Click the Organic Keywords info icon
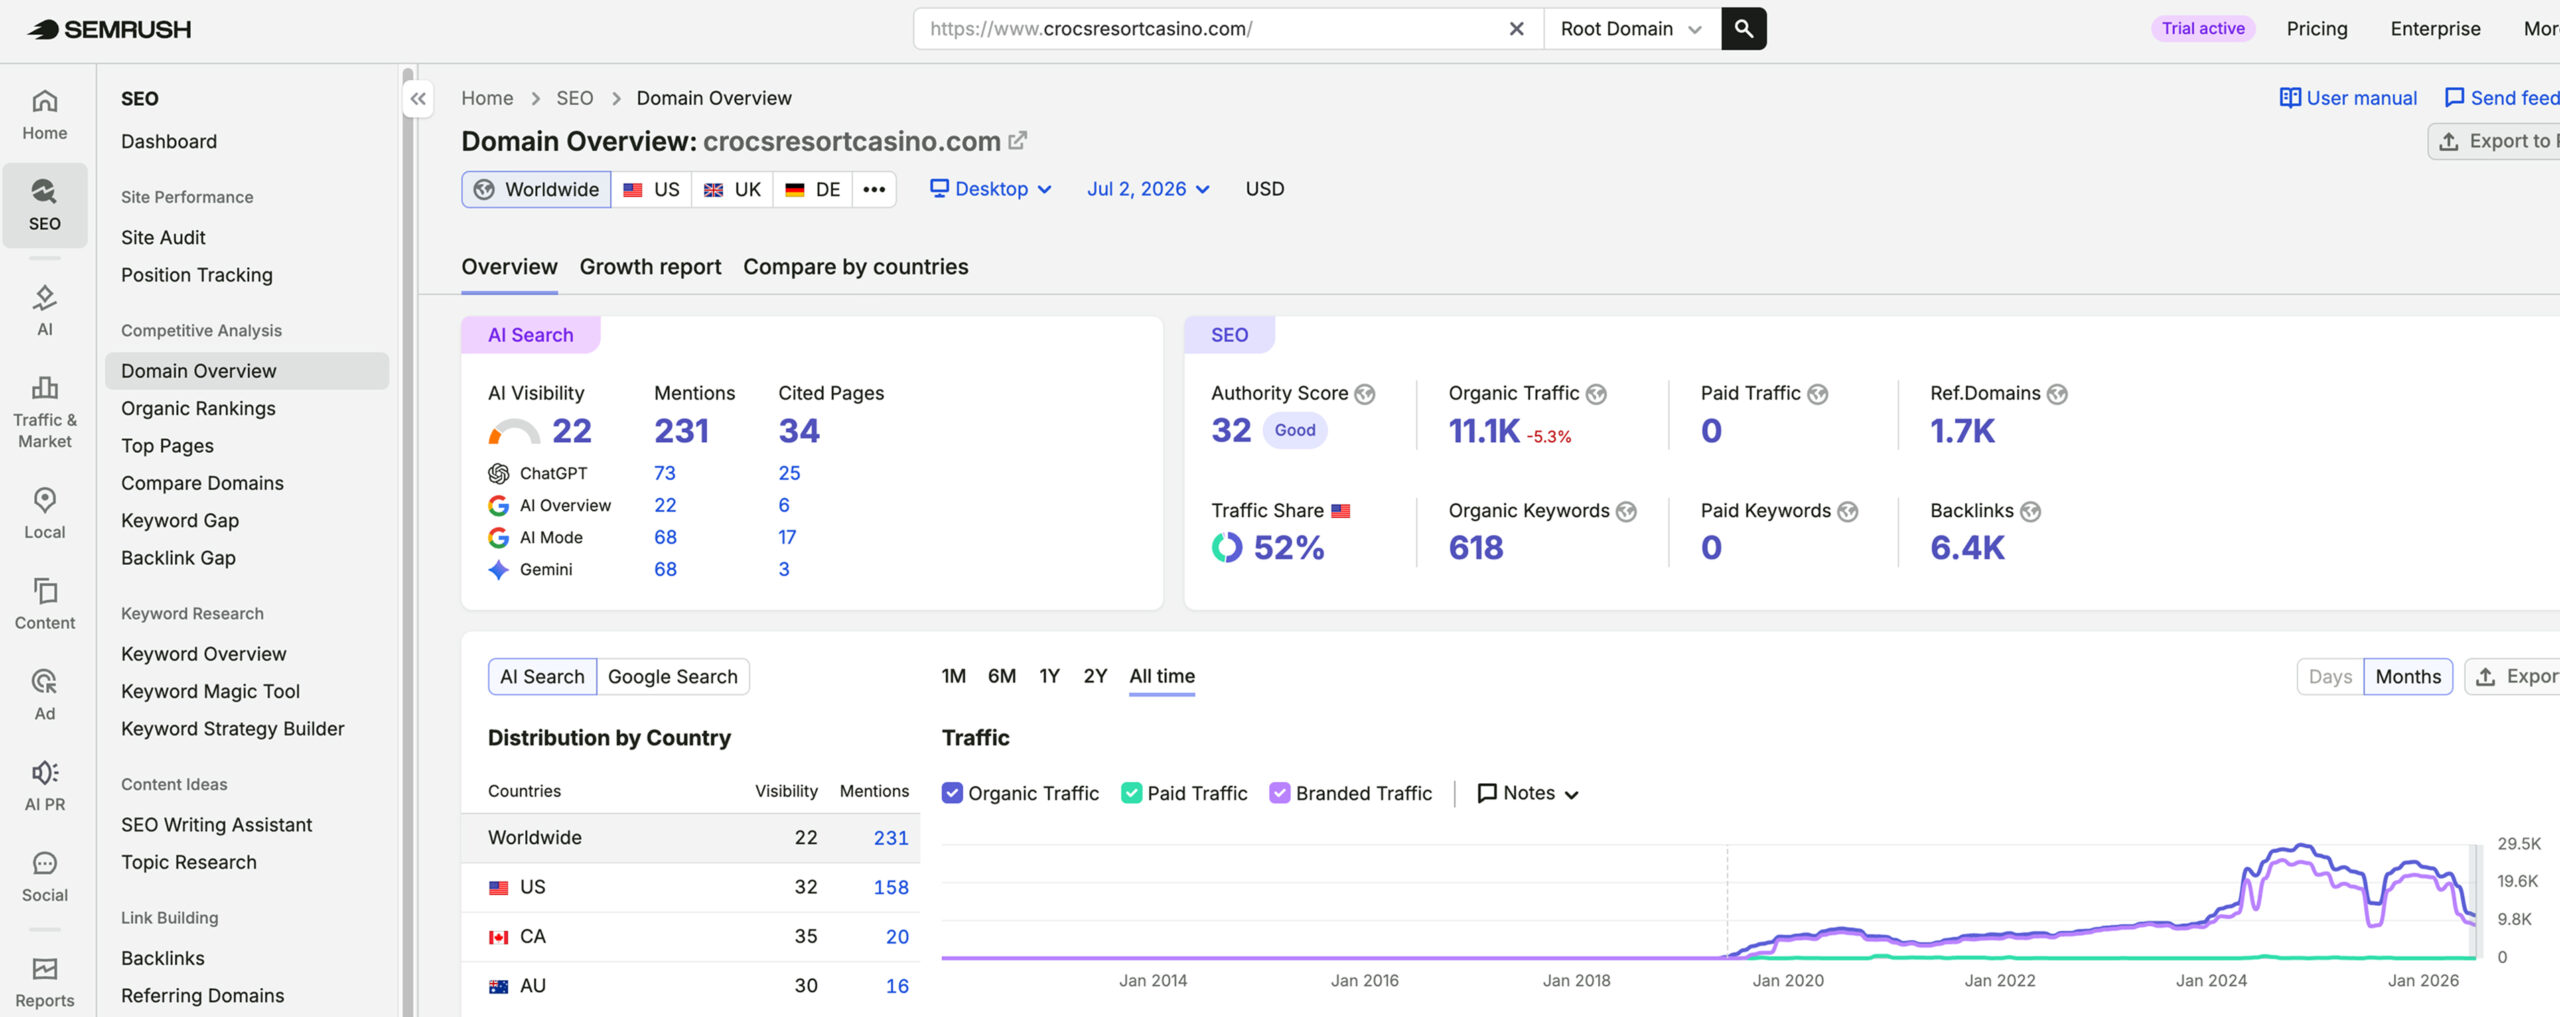The image size is (2560, 1017). coord(1627,512)
